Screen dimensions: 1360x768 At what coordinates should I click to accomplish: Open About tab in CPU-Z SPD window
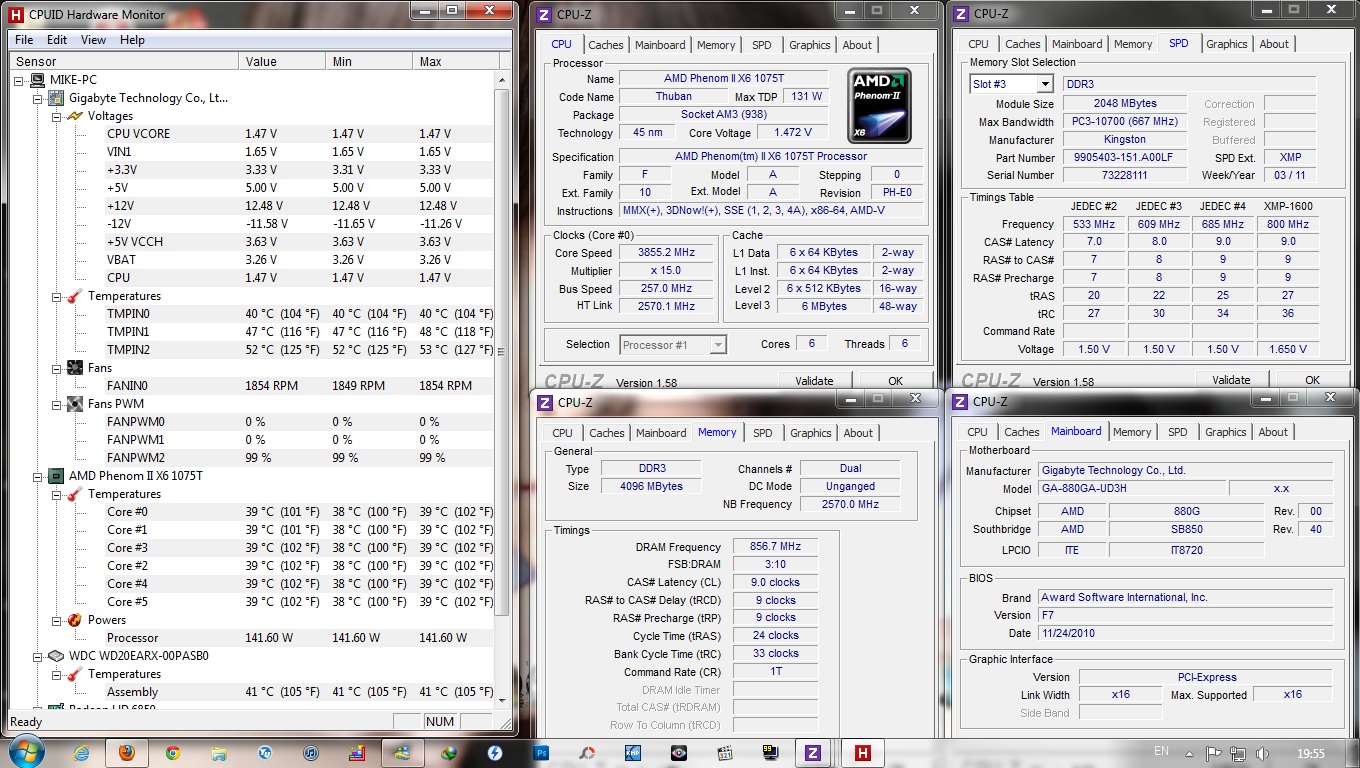[x=1274, y=44]
